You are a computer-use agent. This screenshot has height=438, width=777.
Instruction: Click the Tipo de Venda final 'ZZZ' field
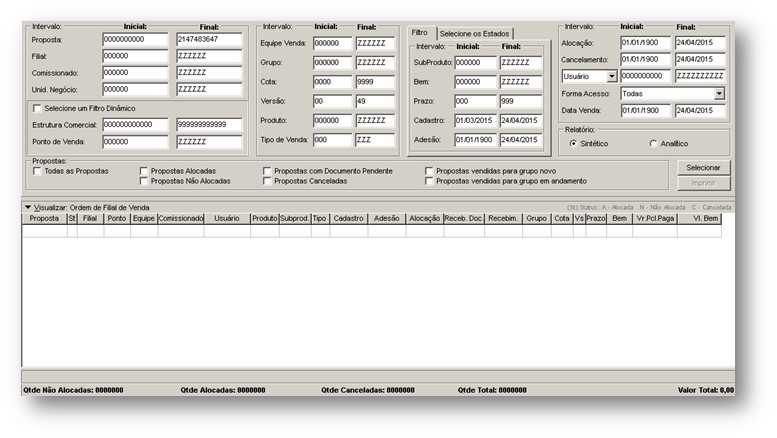[x=375, y=140]
